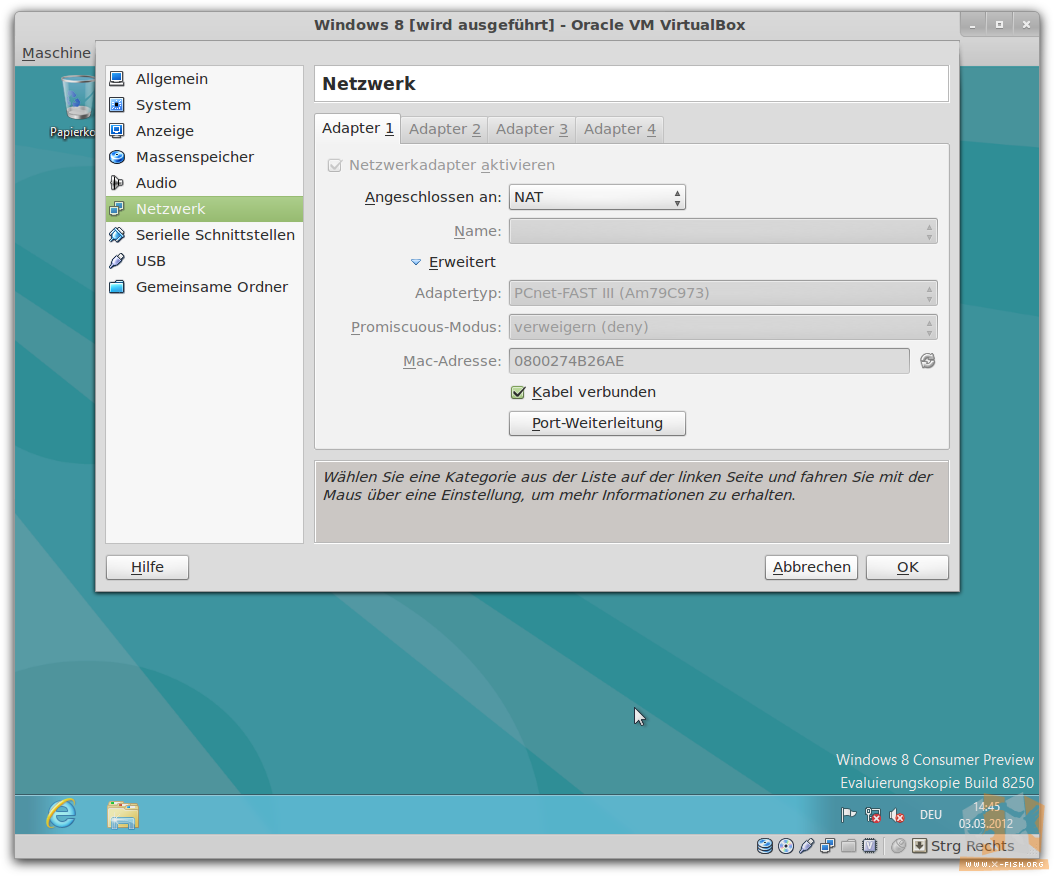Switch to the Adapter 2 tab
Viewport: 1054px width, 876px height.
pos(444,129)
